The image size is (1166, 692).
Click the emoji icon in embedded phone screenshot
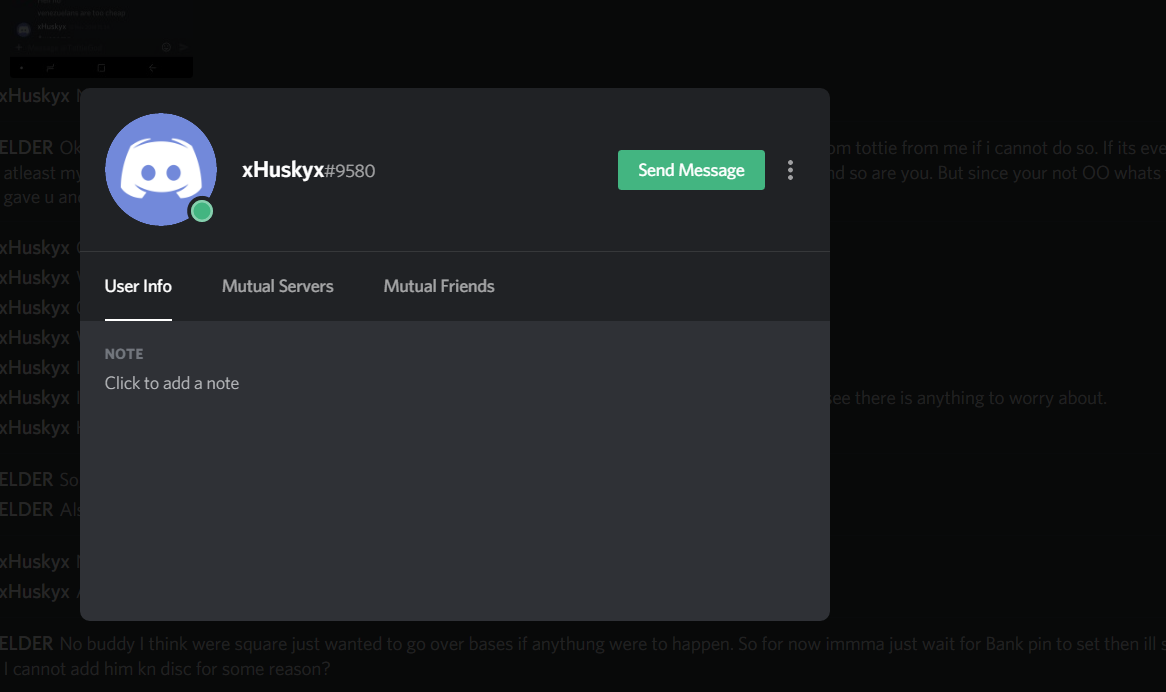click(167, 47)
